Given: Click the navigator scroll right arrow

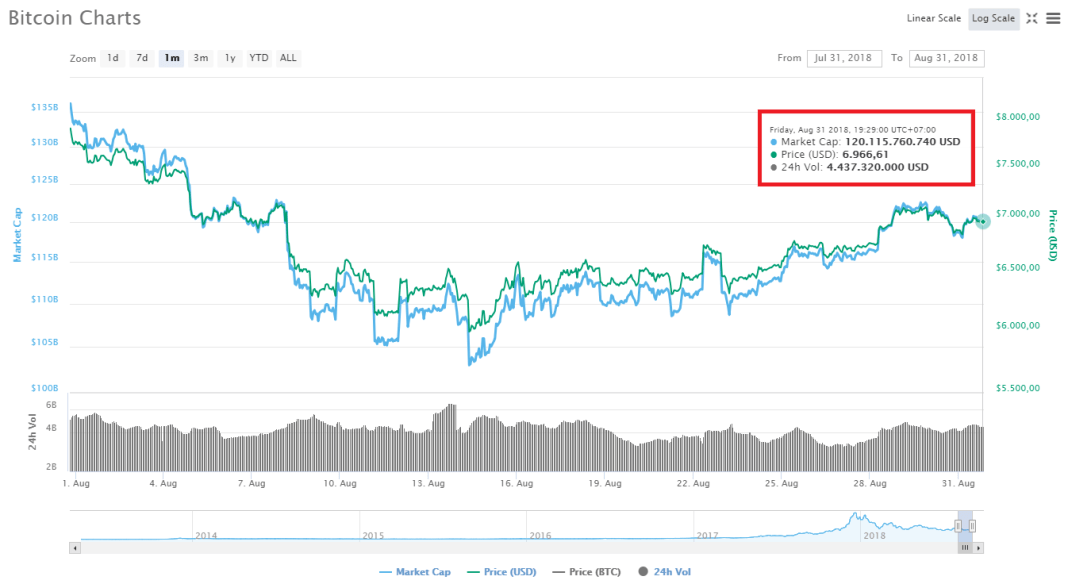Looking at the screenshot, I should pyautogui.click(x=978, y=548).
